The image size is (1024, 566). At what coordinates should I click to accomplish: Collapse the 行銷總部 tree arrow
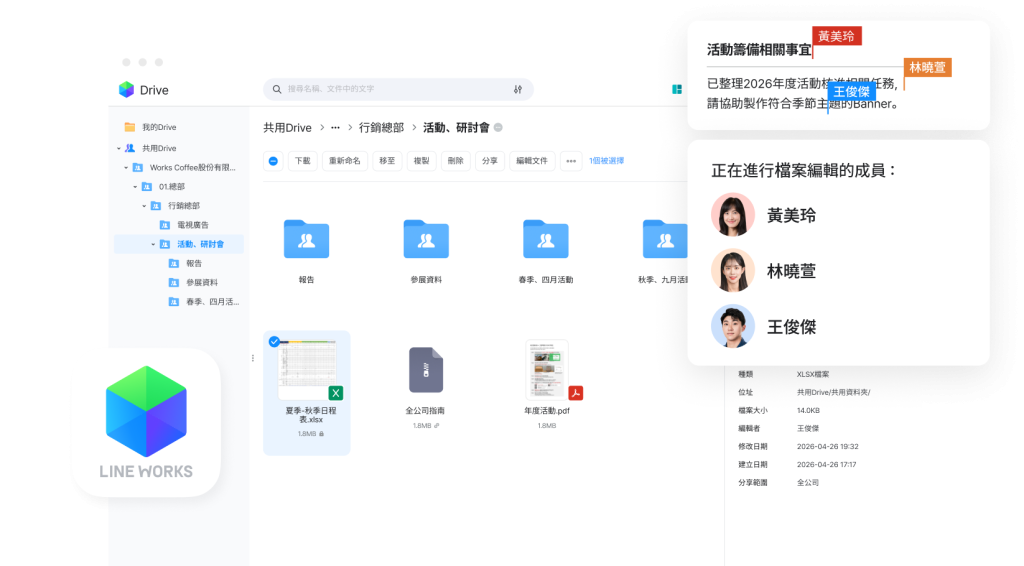pyautogui.click(x=144, y=206)
